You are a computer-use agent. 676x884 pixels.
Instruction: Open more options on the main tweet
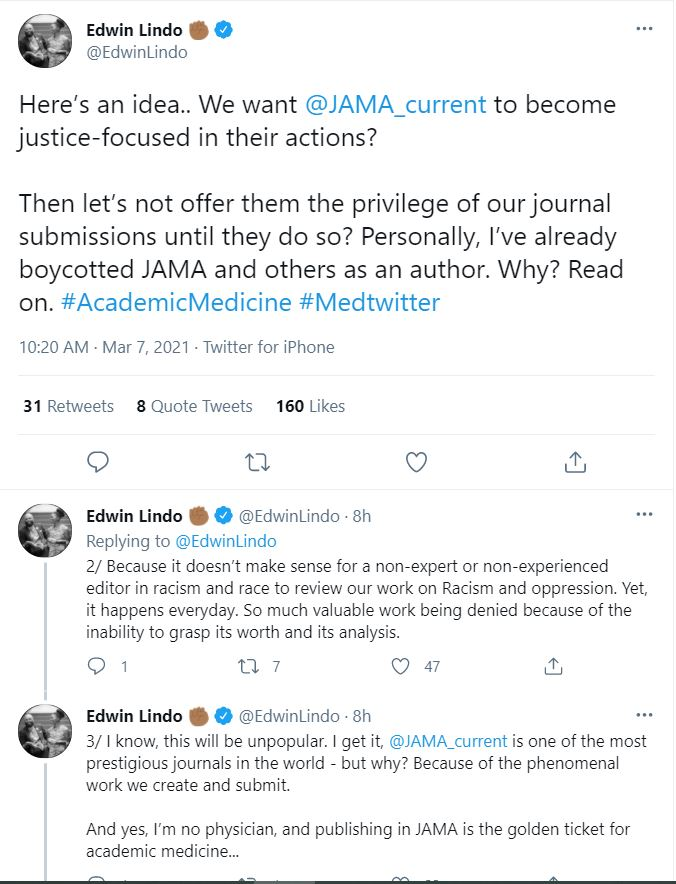(x=644, y=28)
